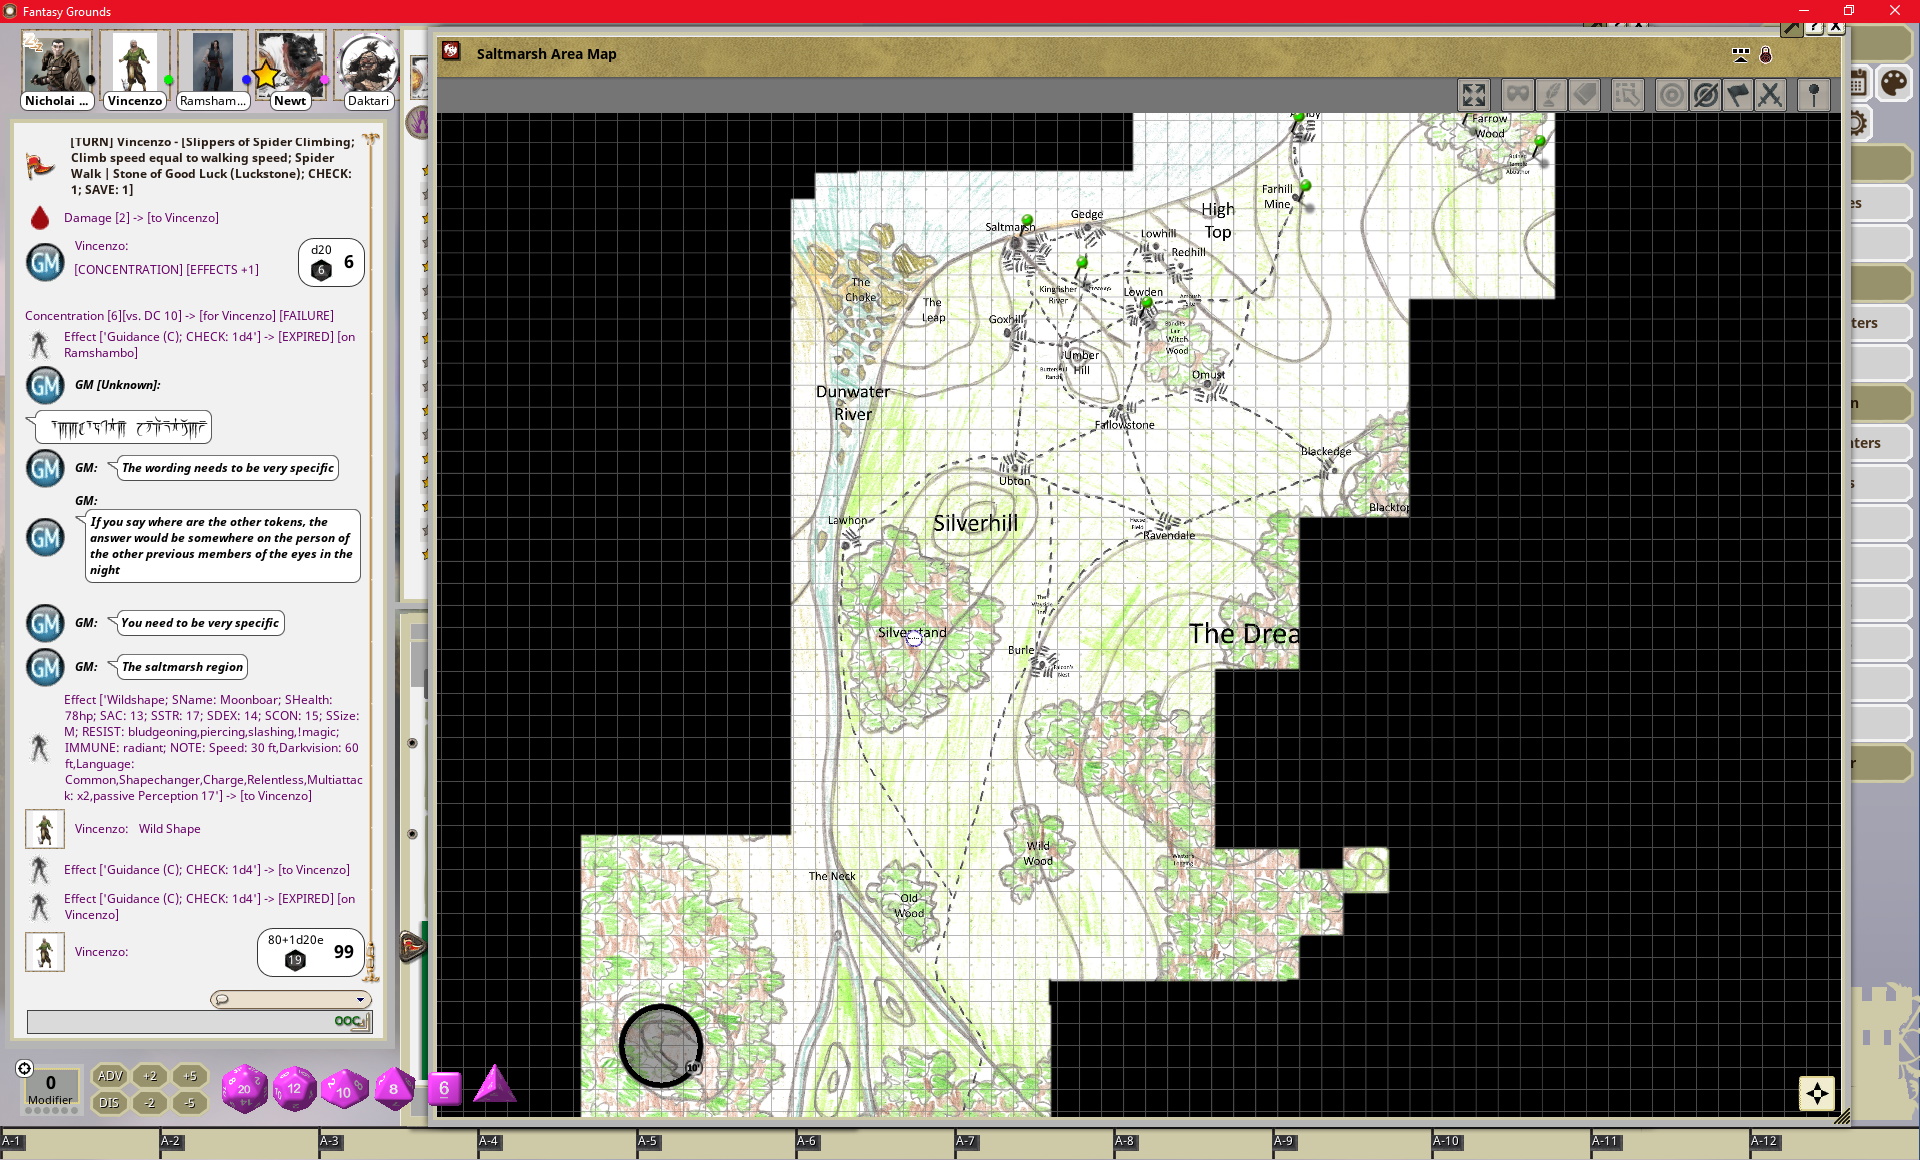Click the compass navigation button on map
The width and height of the screenshot is (1920, 1160).
(x=1817, y=1093)
